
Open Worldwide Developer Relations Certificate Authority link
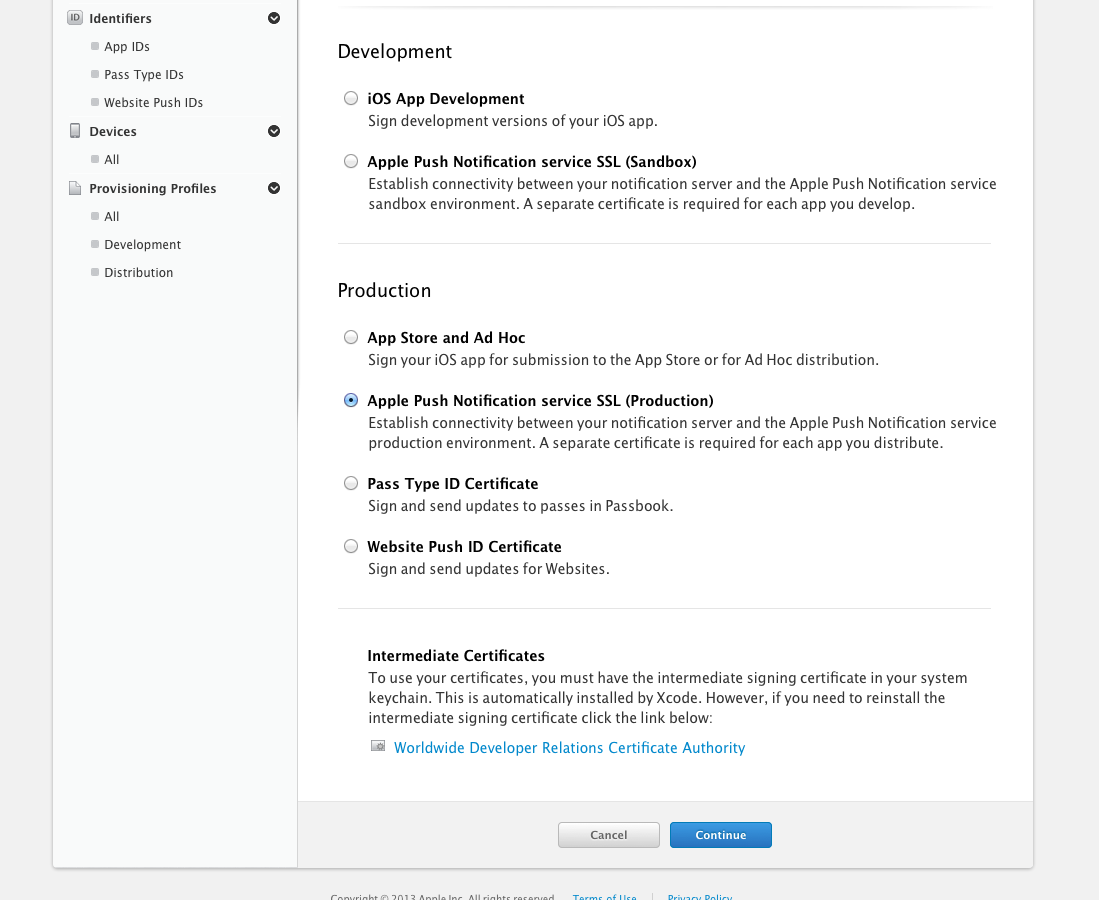tap(569, 748)
